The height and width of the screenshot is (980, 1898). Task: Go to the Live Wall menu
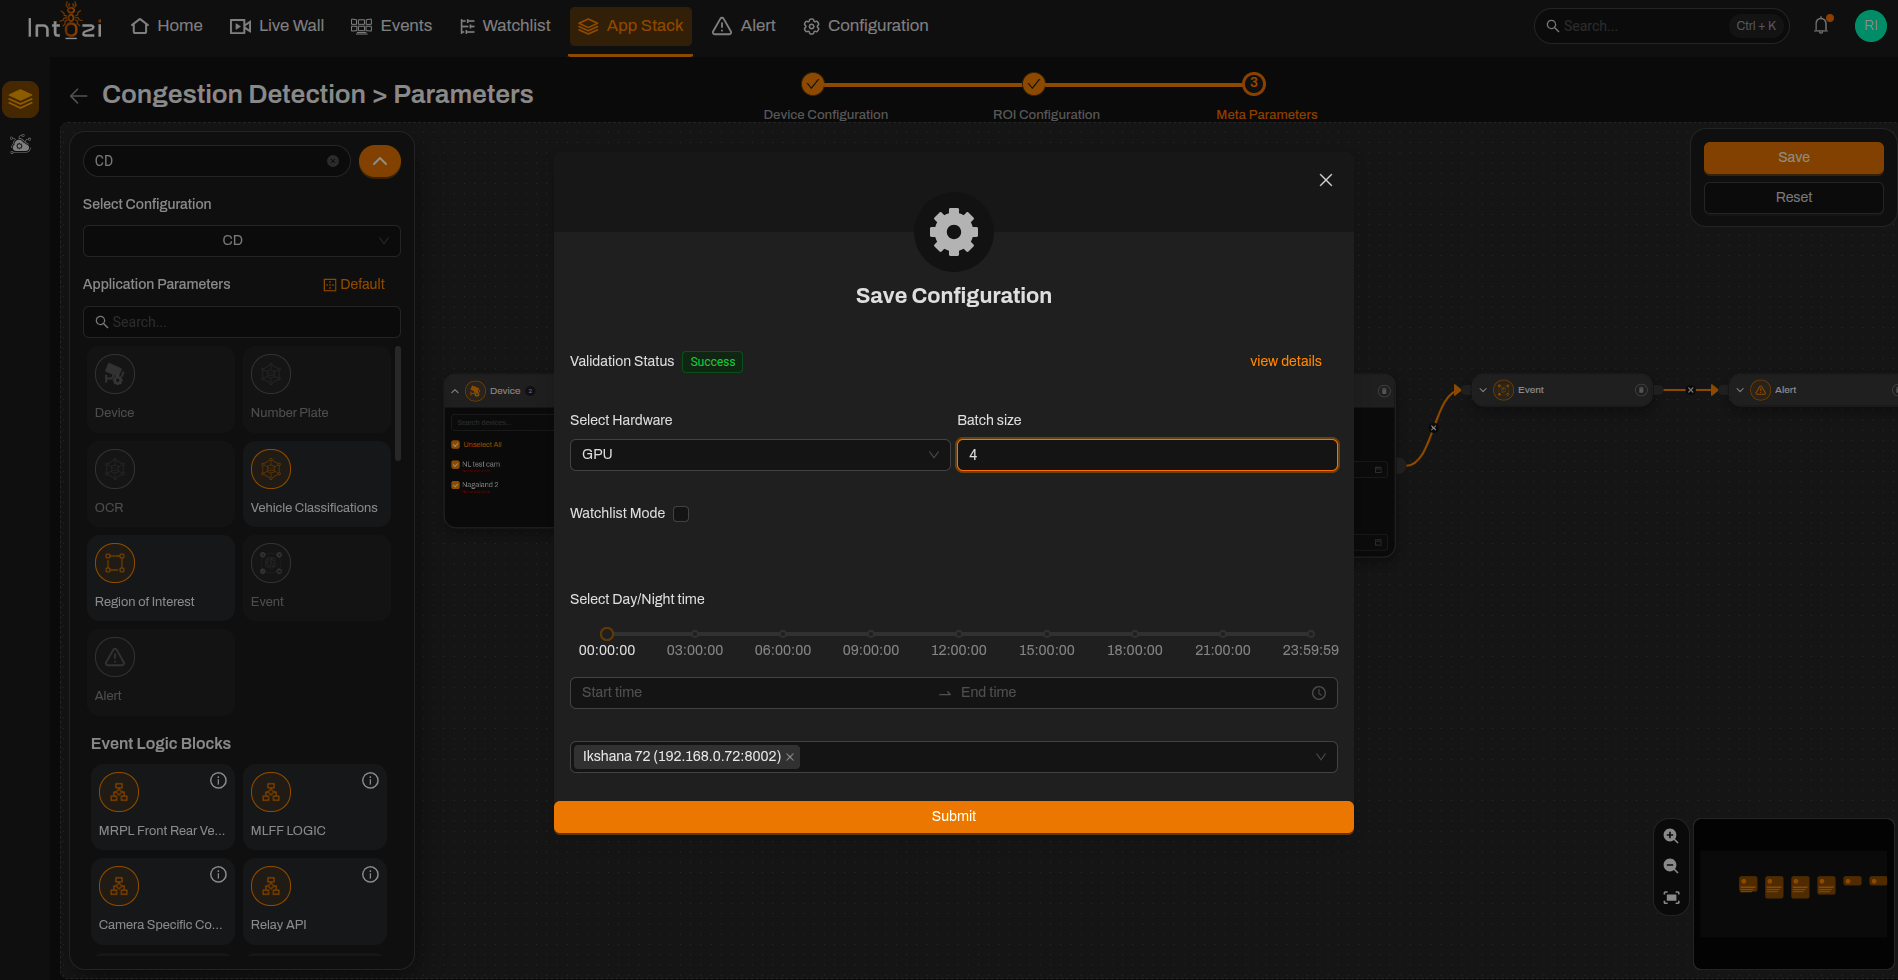click(x=277, y=26)
